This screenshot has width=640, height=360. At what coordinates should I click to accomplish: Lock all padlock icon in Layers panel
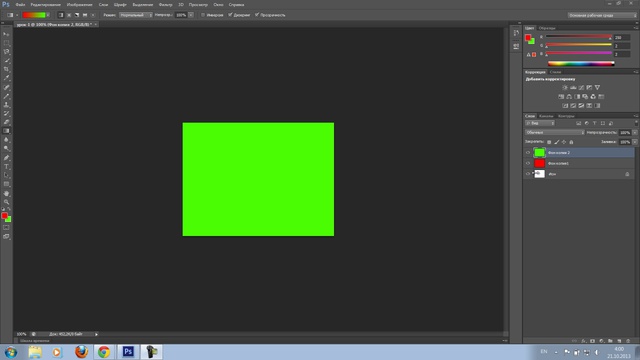571,142
